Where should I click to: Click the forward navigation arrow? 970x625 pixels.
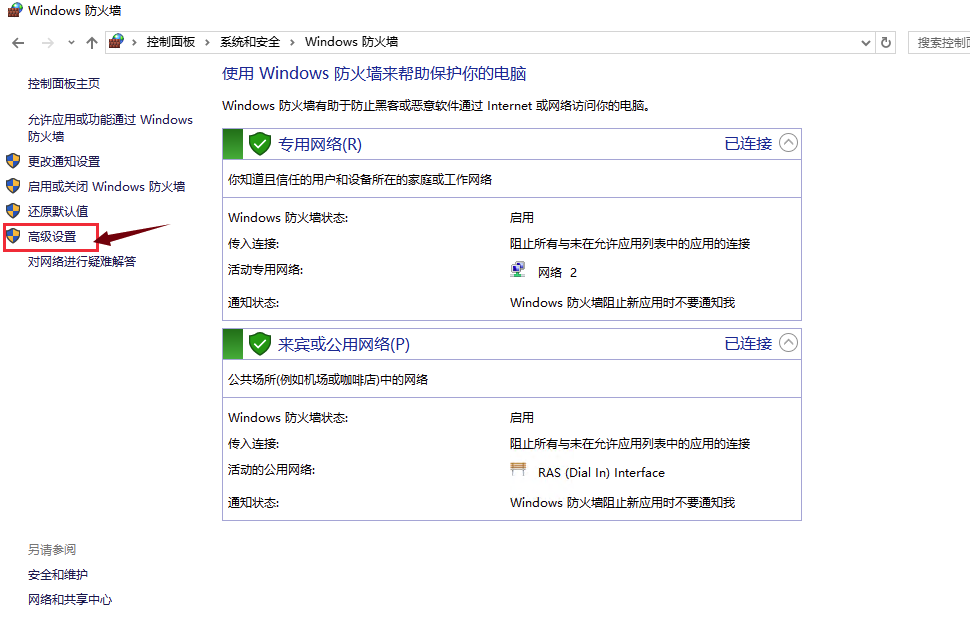pos(47,42)
